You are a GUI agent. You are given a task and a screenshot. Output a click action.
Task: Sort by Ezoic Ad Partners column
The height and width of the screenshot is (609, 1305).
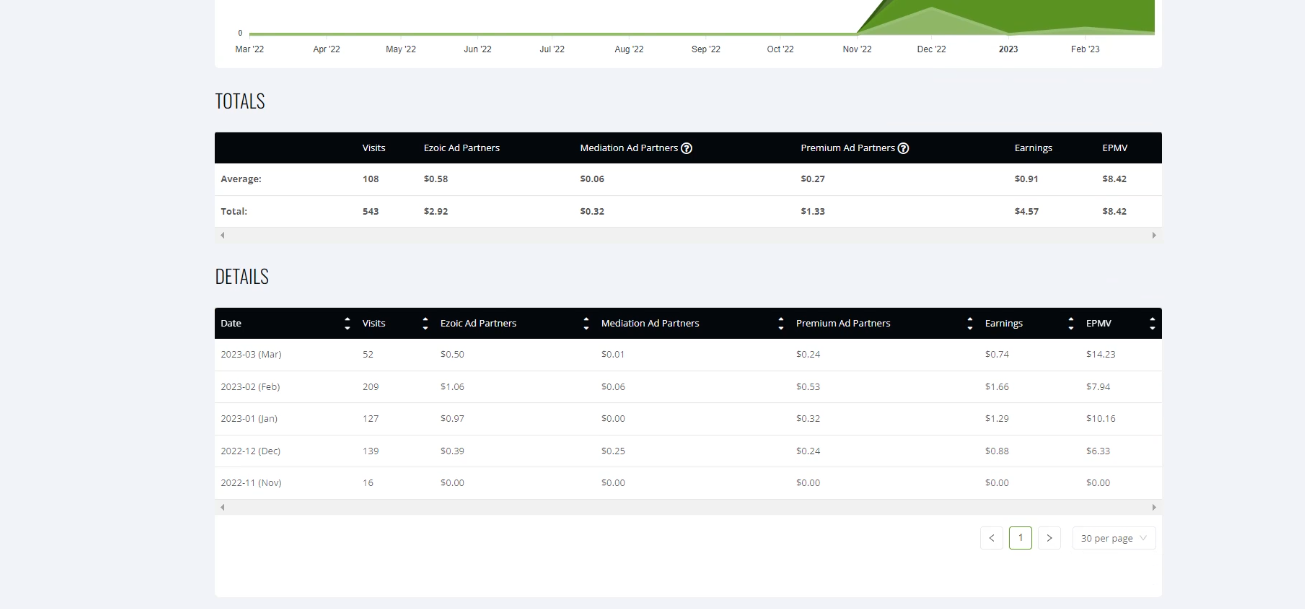[x=586, y=323]
